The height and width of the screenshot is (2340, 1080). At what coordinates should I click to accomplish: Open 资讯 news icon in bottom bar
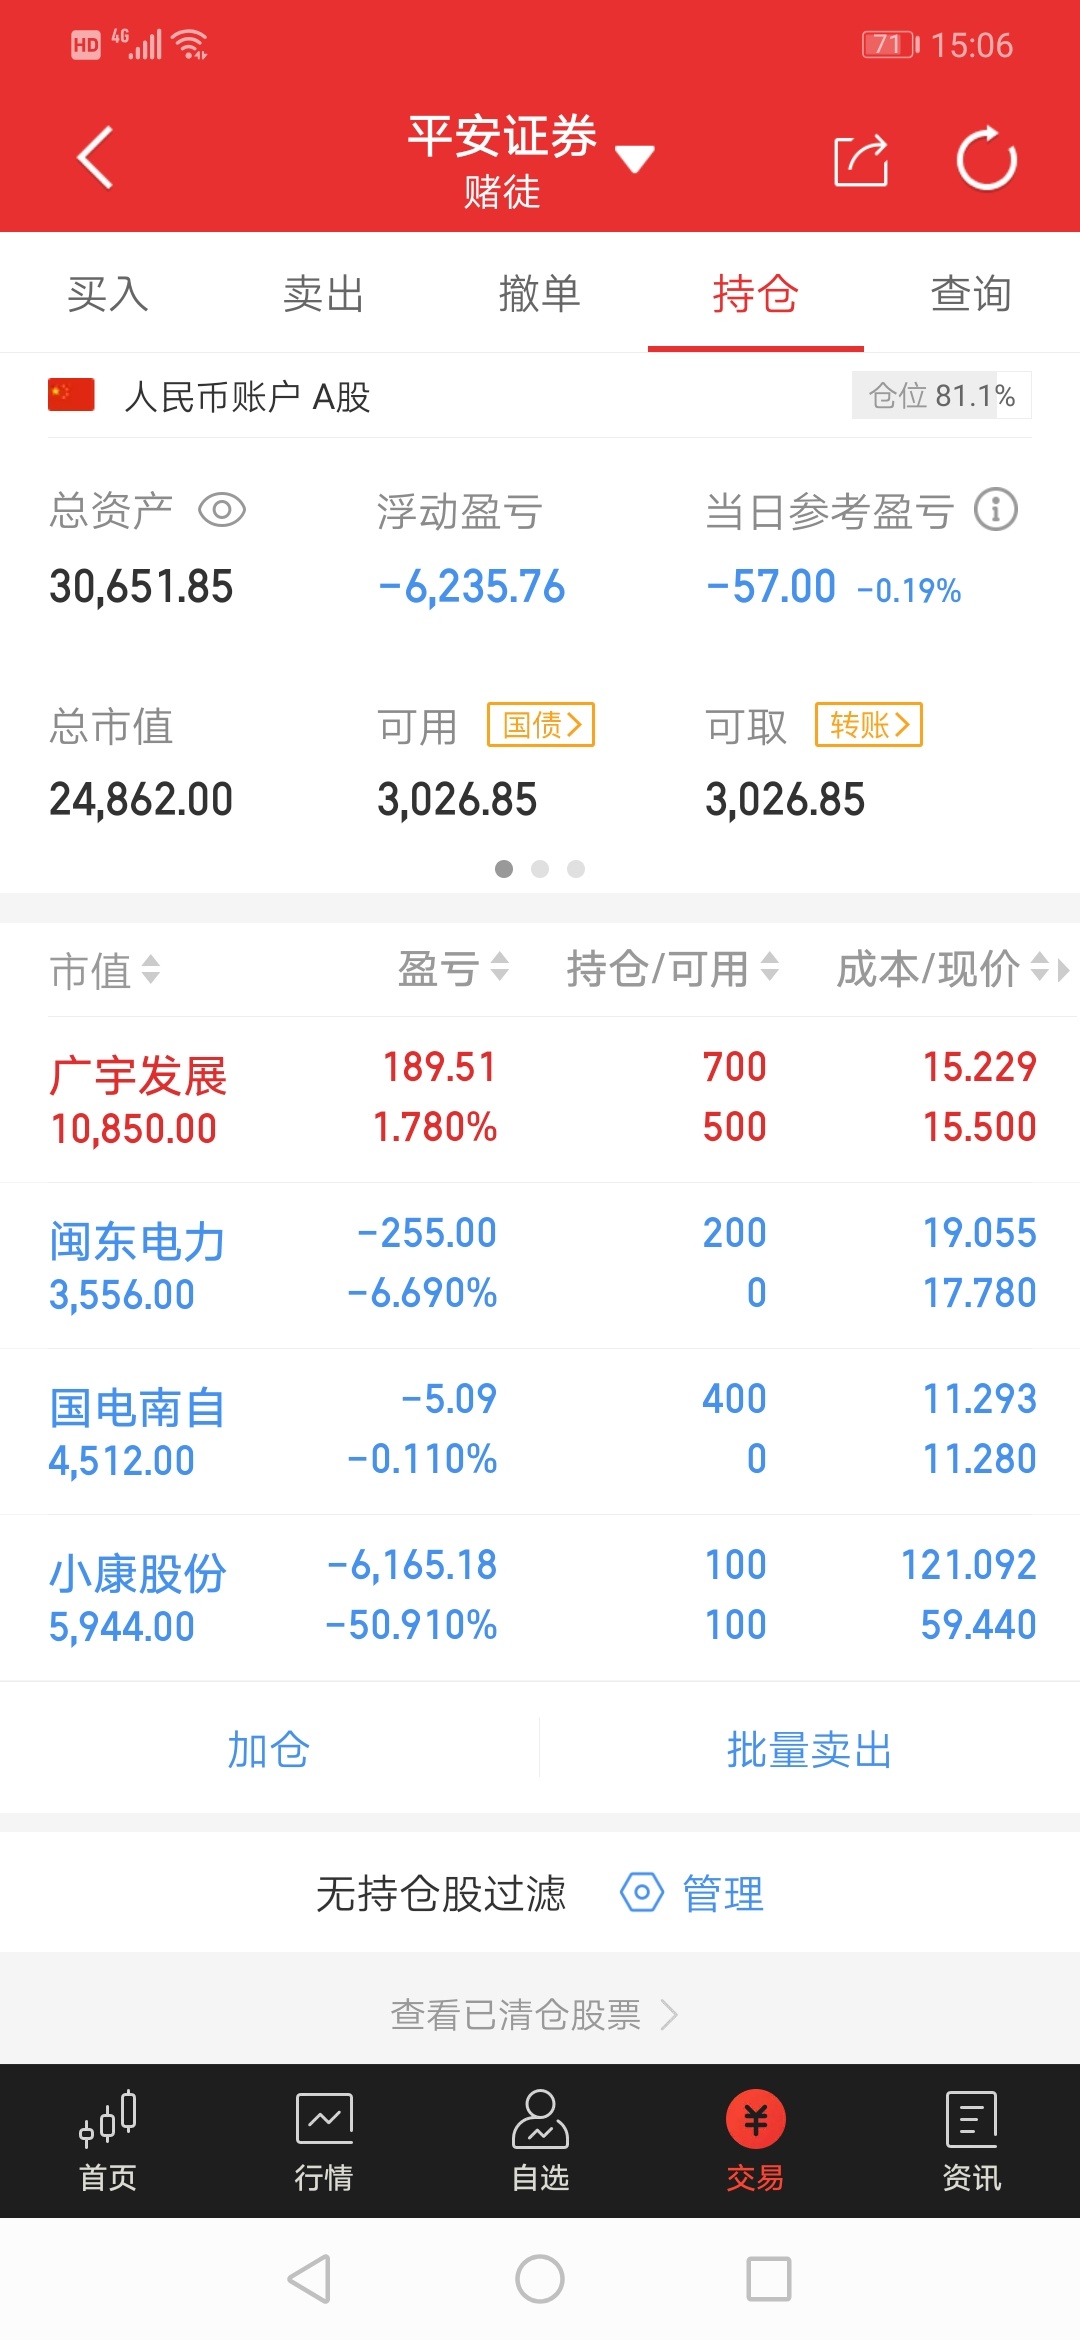tap(971, 2118)
